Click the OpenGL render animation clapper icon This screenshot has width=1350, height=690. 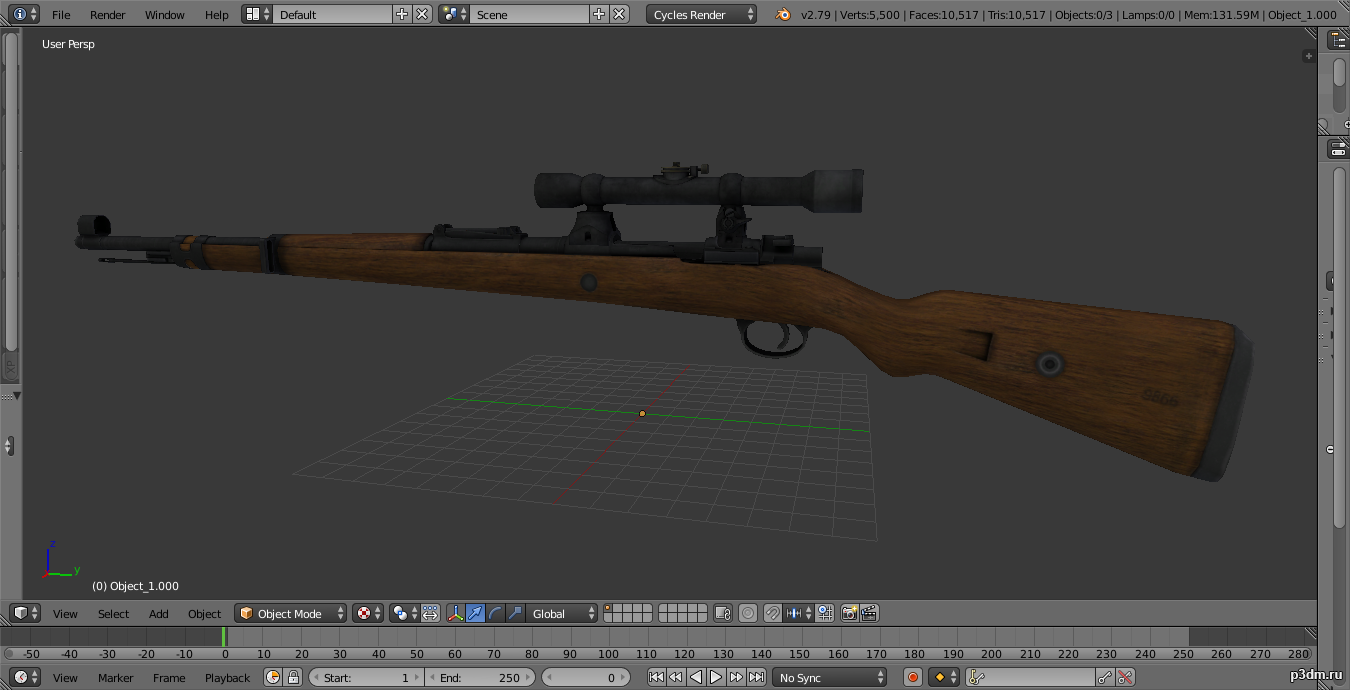869,613
